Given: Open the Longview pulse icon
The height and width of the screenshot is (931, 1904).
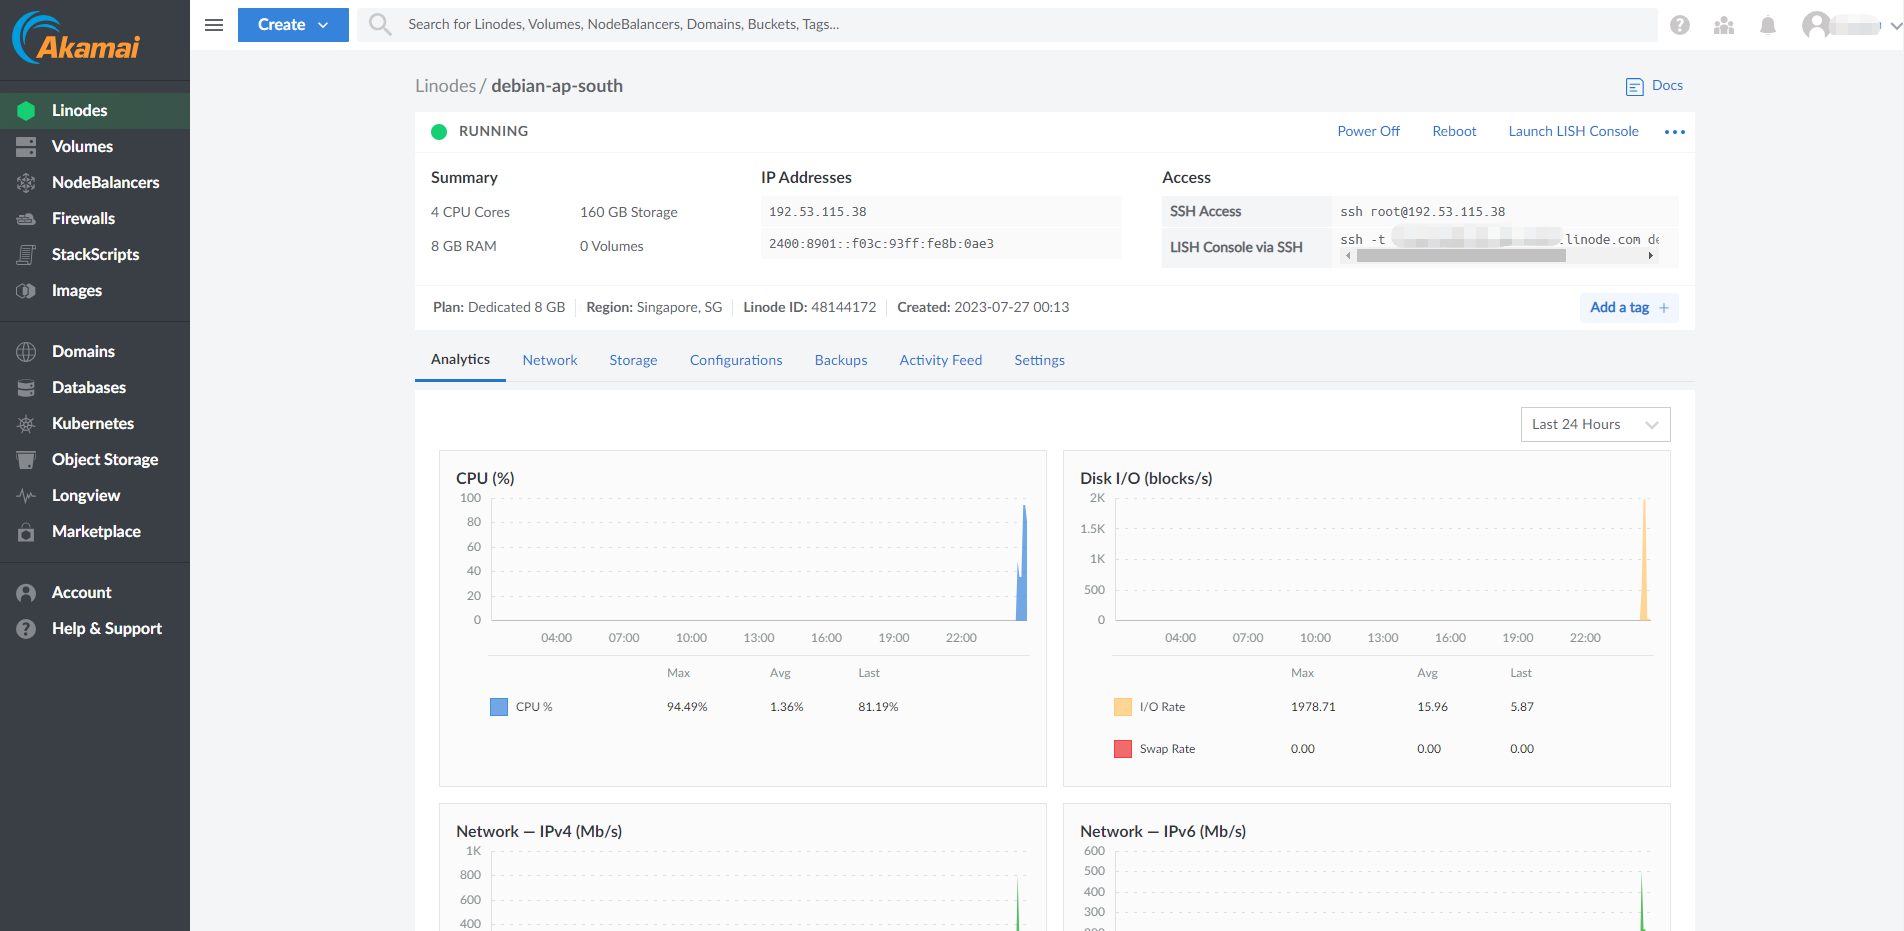Looking at the screenshot, I should [26, 496].
